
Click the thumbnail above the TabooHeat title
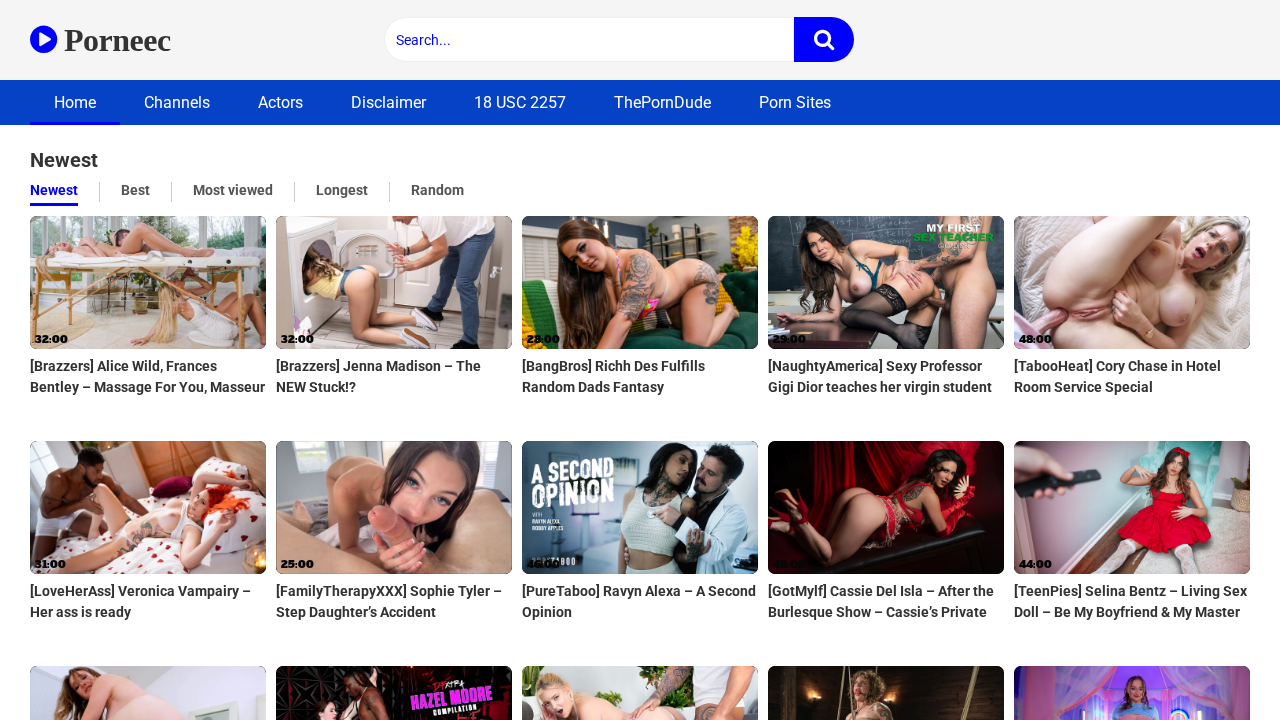pos(1132,282)
